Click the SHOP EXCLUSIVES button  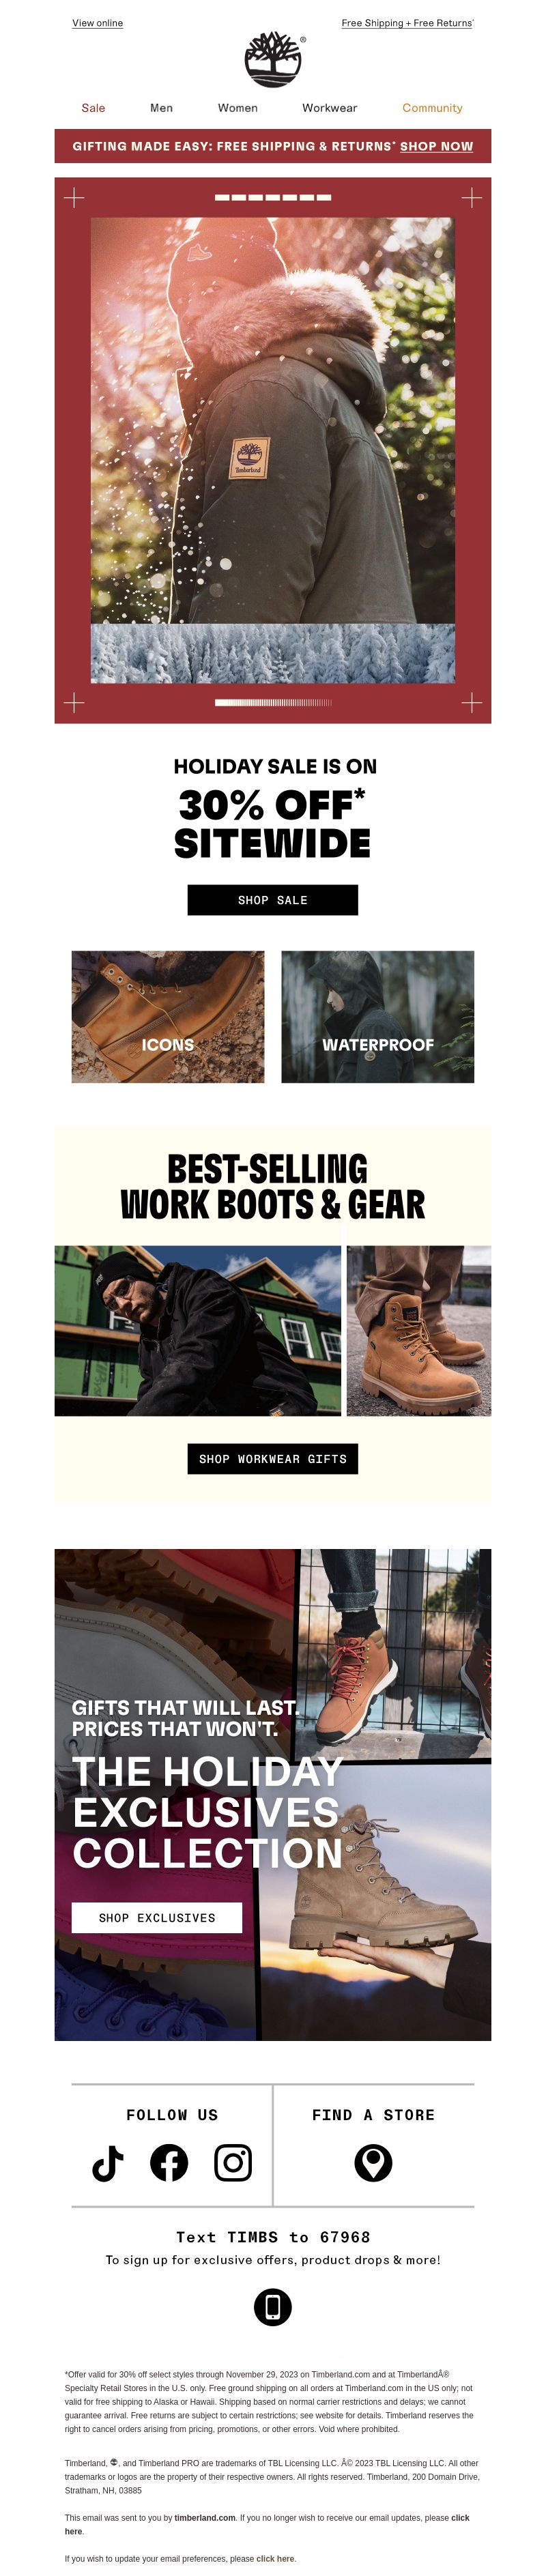[x=157, y=1917]
